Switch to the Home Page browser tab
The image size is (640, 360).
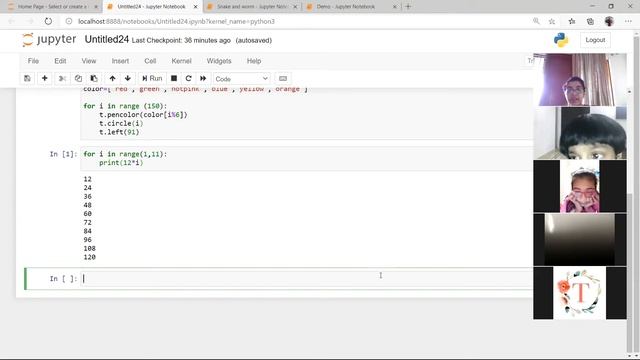click(x=52, y=7)
